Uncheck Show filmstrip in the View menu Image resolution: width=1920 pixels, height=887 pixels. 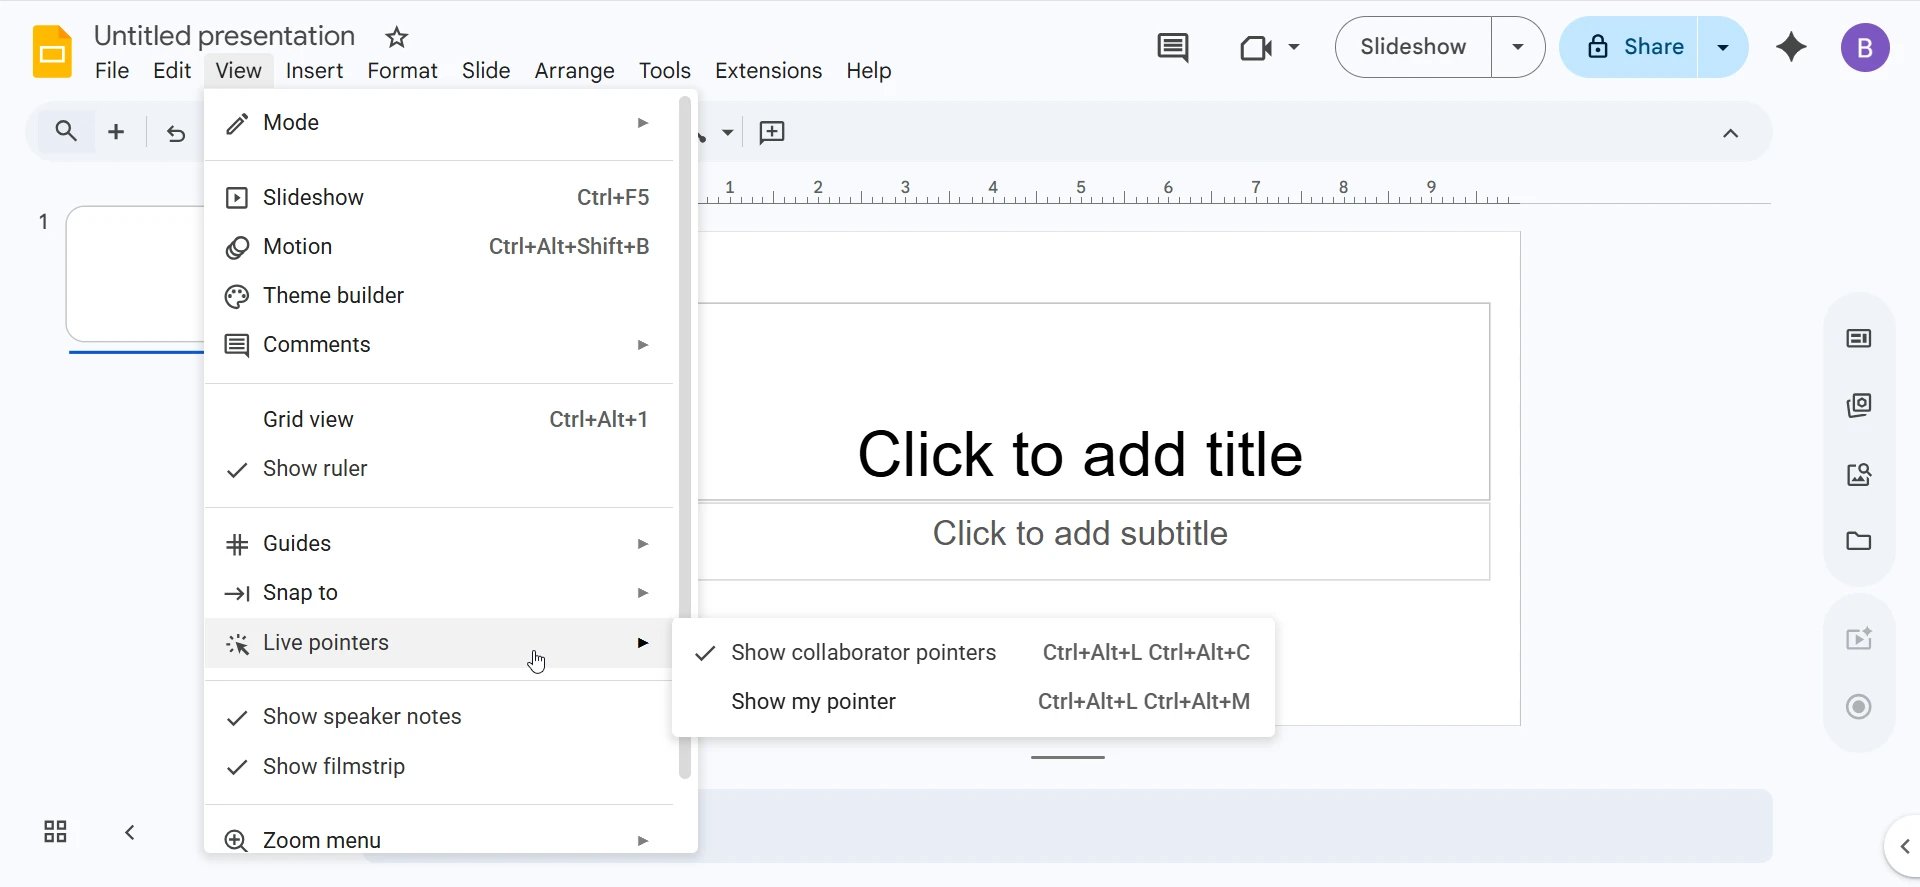click(x=333, y=767)
